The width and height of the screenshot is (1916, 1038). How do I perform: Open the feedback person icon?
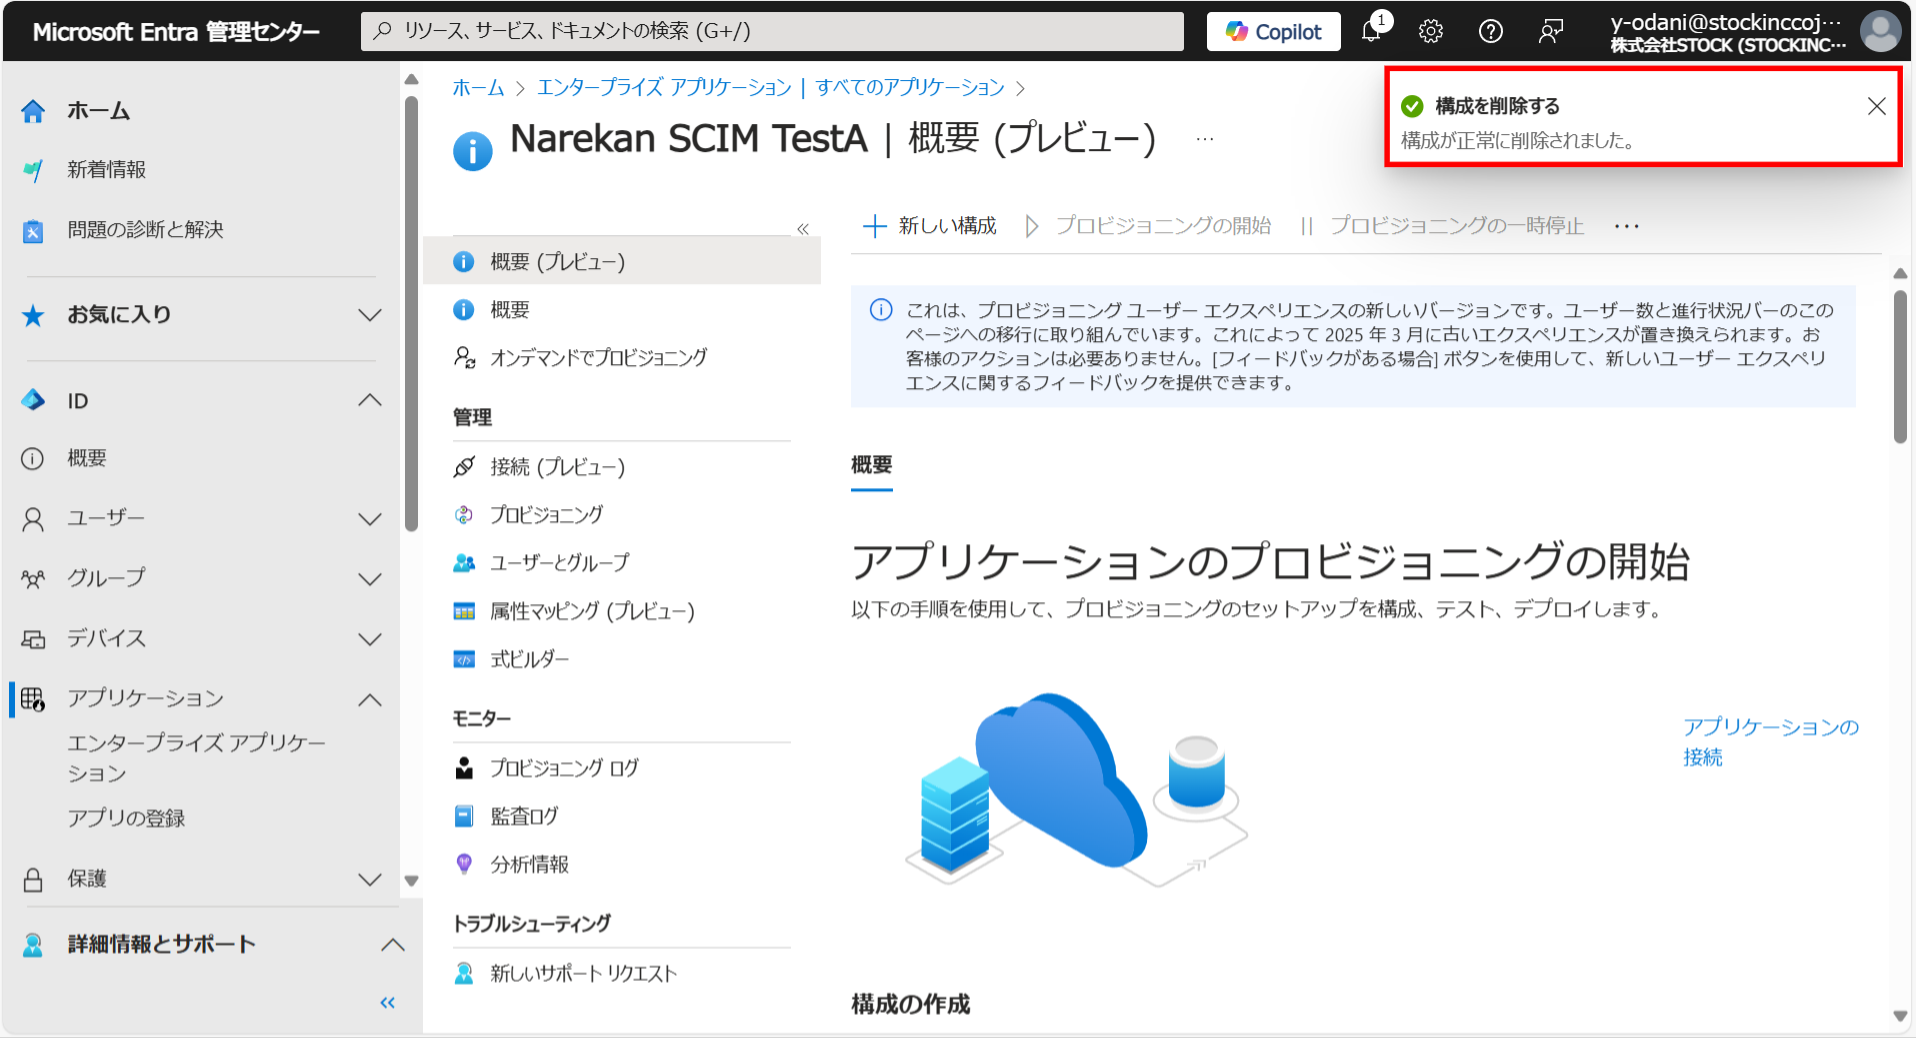1551,31
